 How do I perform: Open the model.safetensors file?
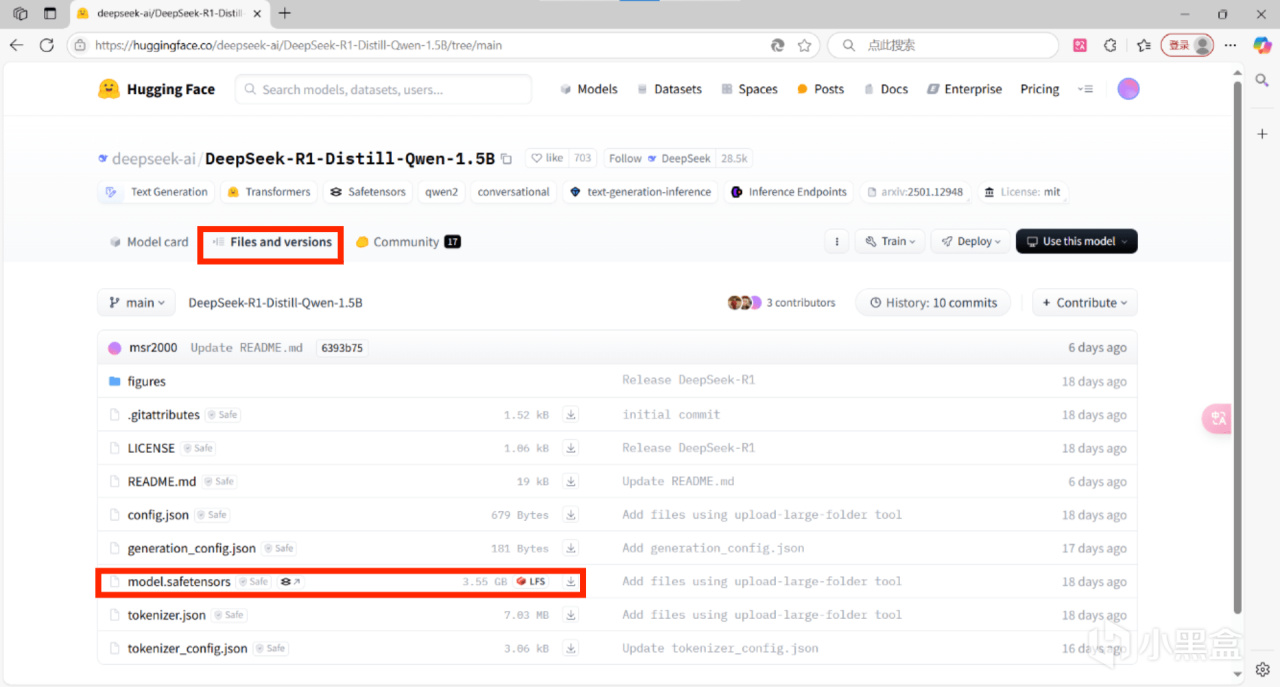pos(179,581)
